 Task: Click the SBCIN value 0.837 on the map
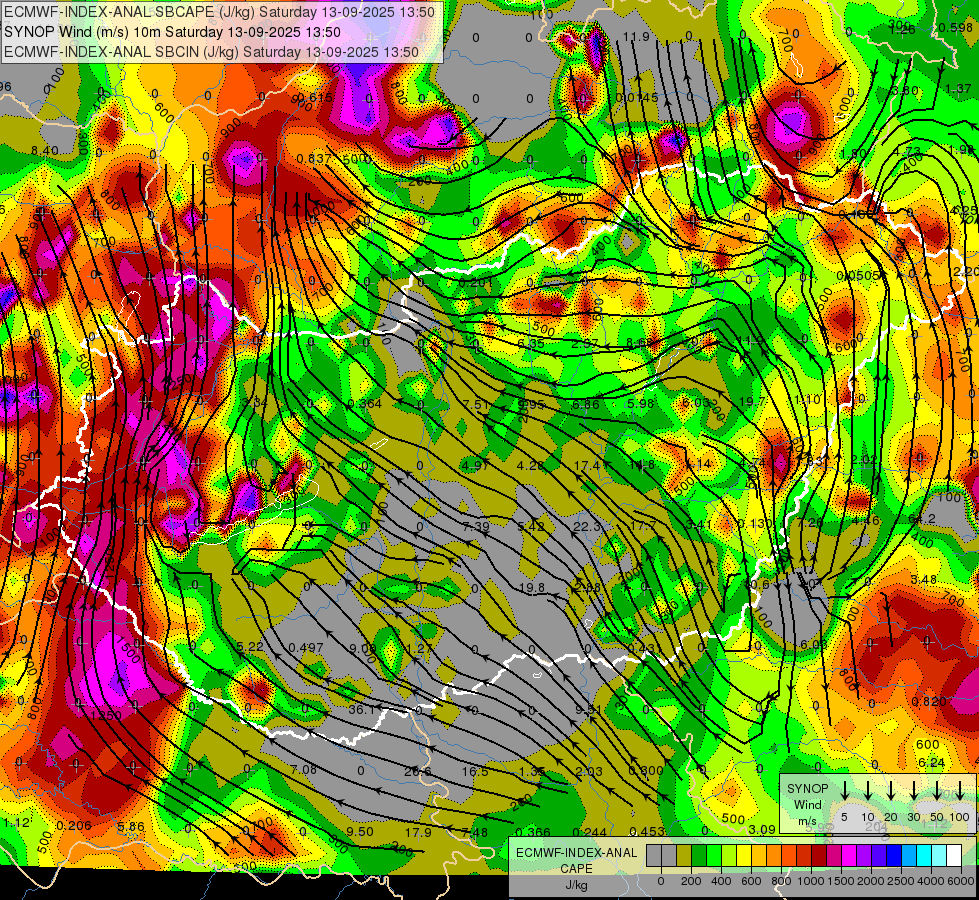(x=314, y=159)
